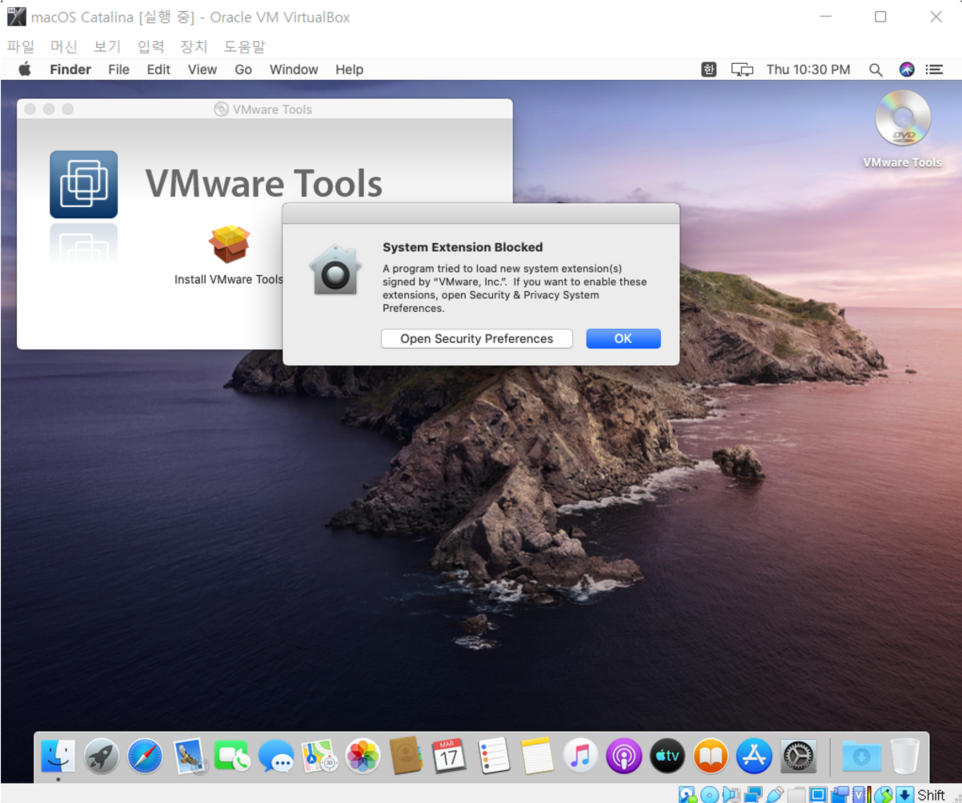
Task: Click the Siri icon in menu bar
Action: click(x=907, y=69)
